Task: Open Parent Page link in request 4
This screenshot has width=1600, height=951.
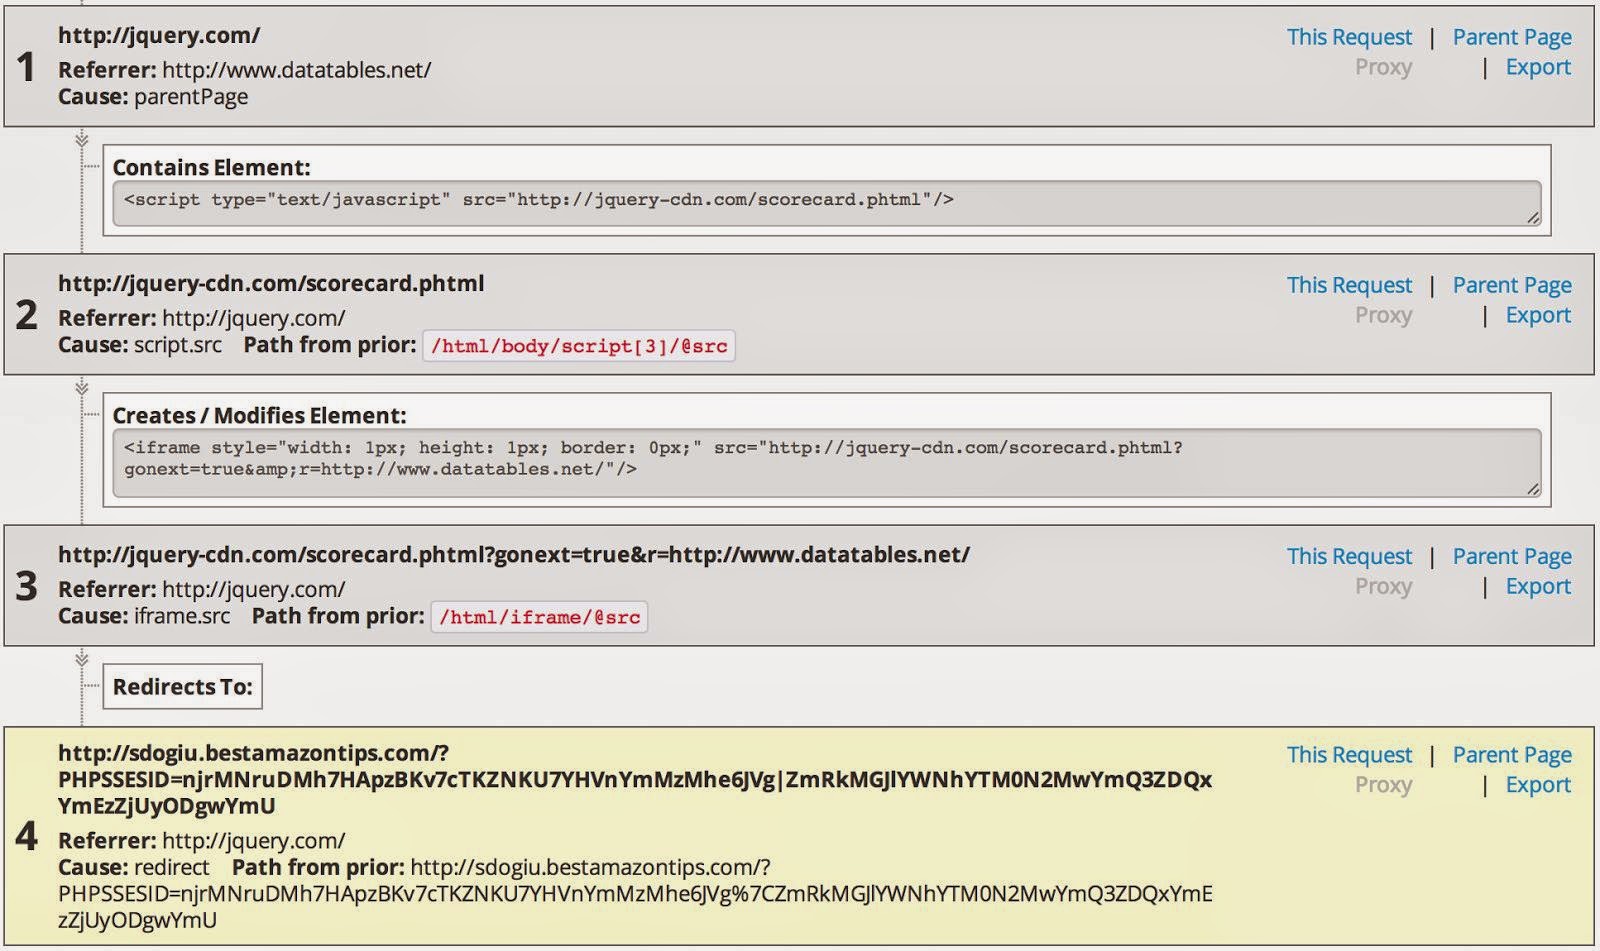Action: (x=1512, y=755)
